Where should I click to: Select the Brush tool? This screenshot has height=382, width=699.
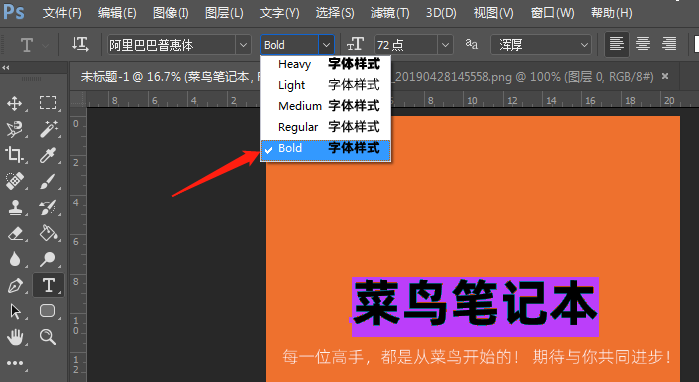click(48, 181)
